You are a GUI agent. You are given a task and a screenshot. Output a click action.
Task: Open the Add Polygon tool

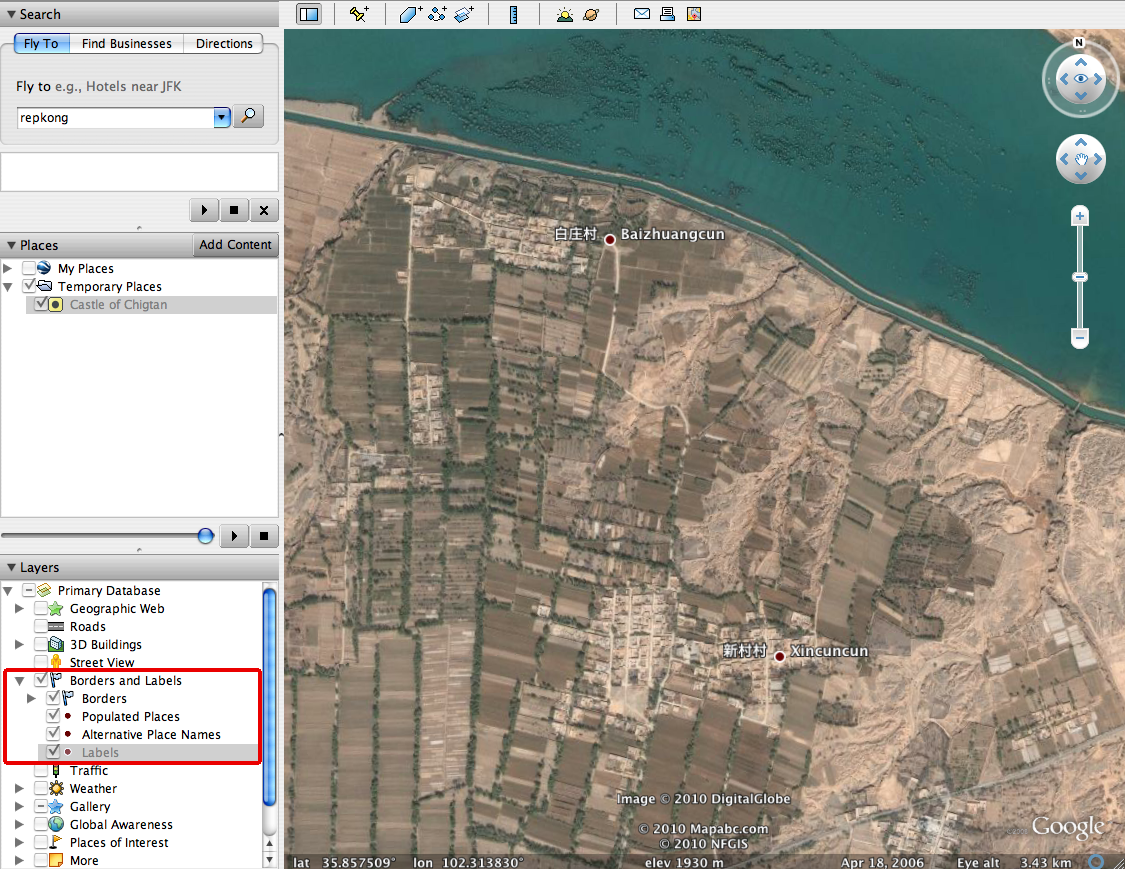pos(406,13)
